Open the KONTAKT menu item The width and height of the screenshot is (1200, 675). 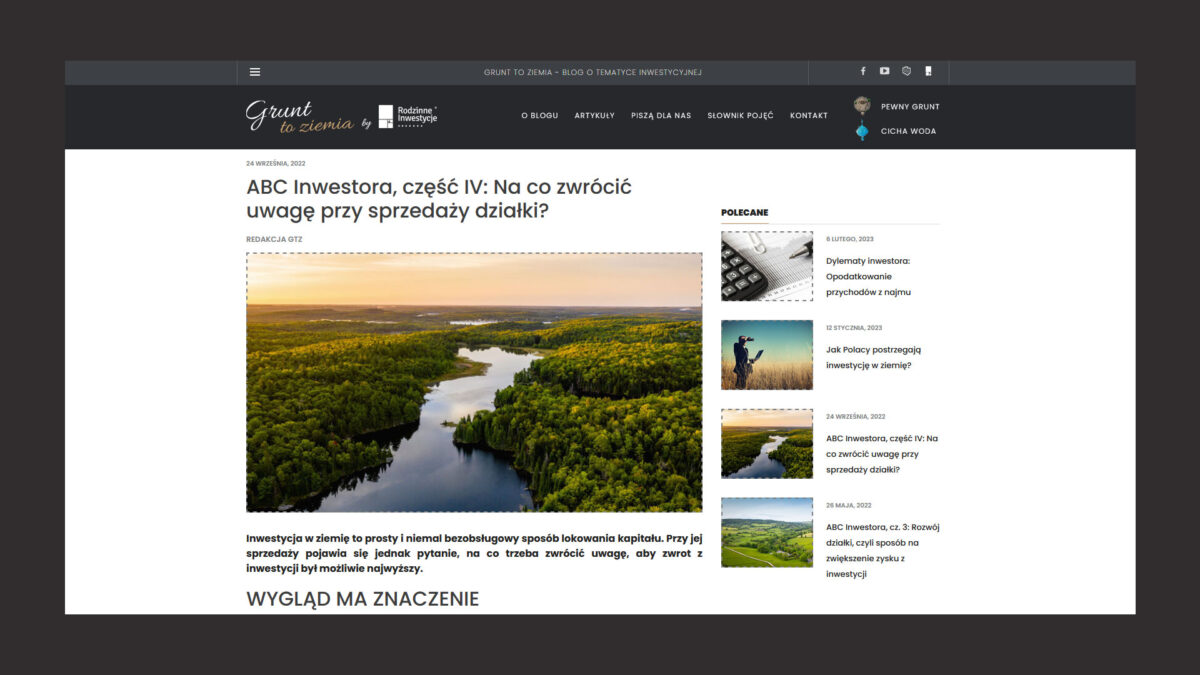pos(808,115)
